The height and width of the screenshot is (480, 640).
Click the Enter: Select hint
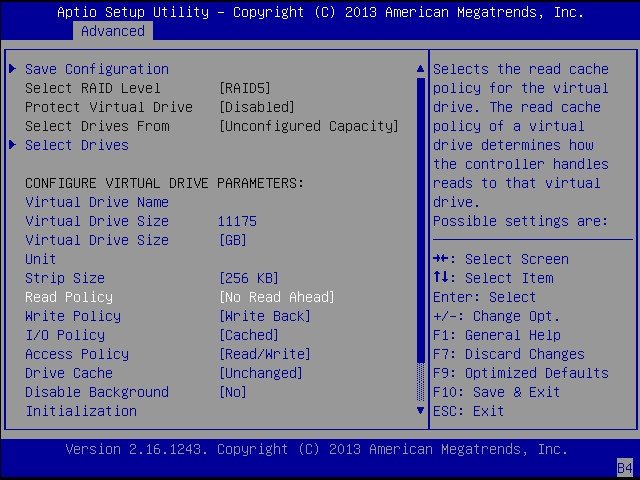click(484, 297)
